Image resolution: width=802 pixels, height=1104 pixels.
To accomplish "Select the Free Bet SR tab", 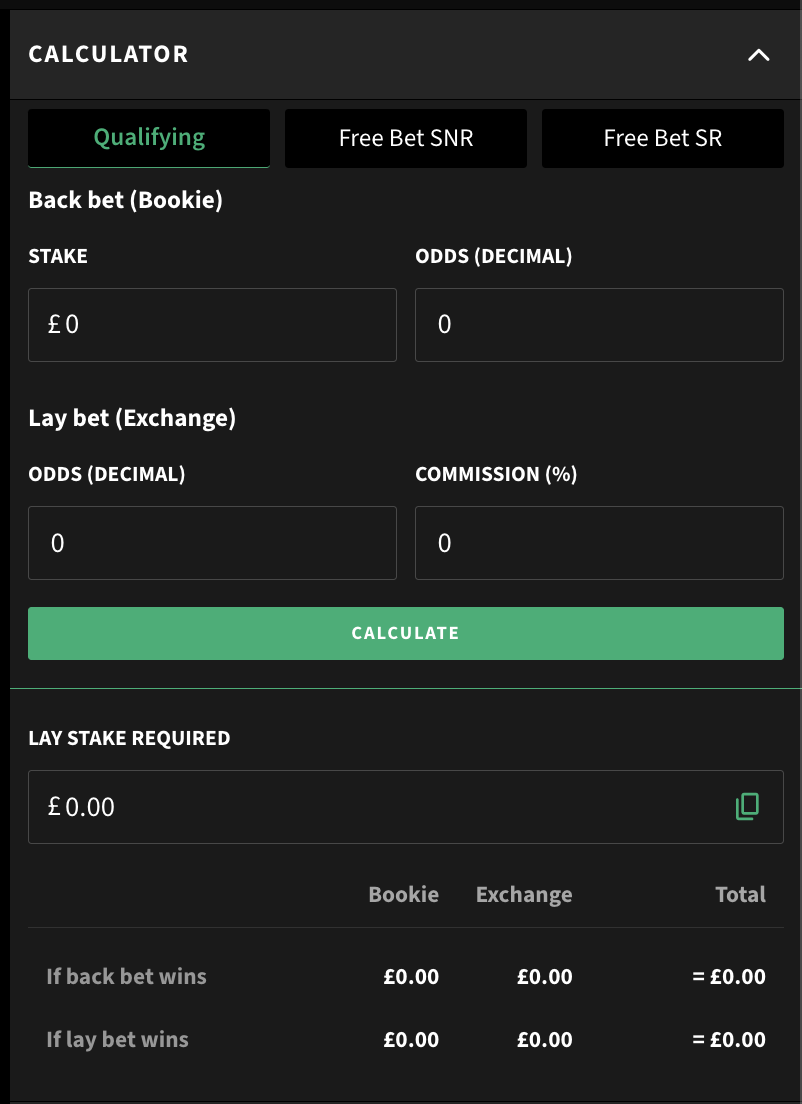I will [x=662, y=138].
